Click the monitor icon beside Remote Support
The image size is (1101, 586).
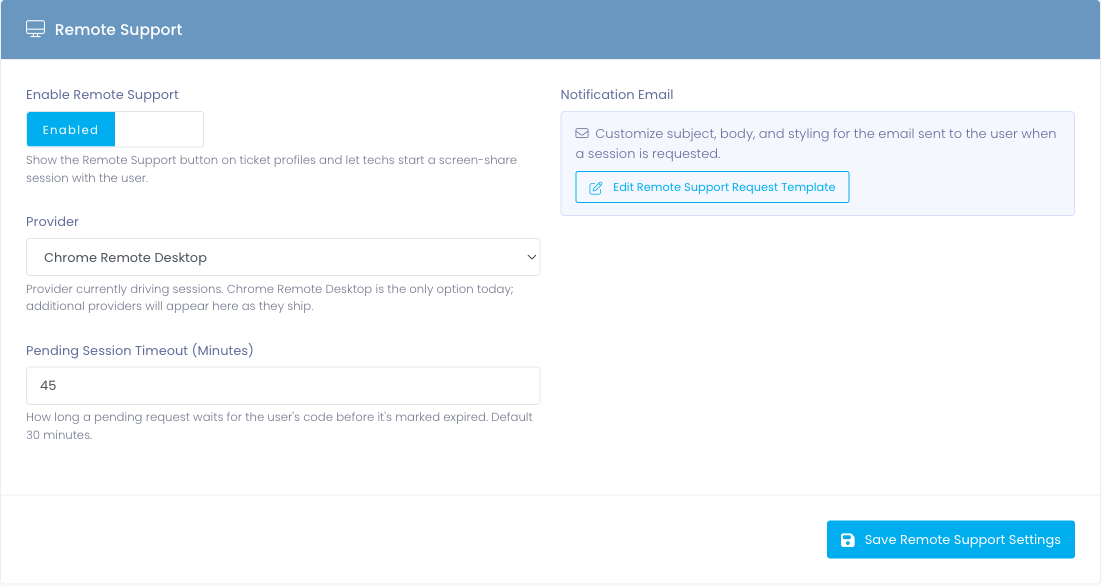(35, 29)
